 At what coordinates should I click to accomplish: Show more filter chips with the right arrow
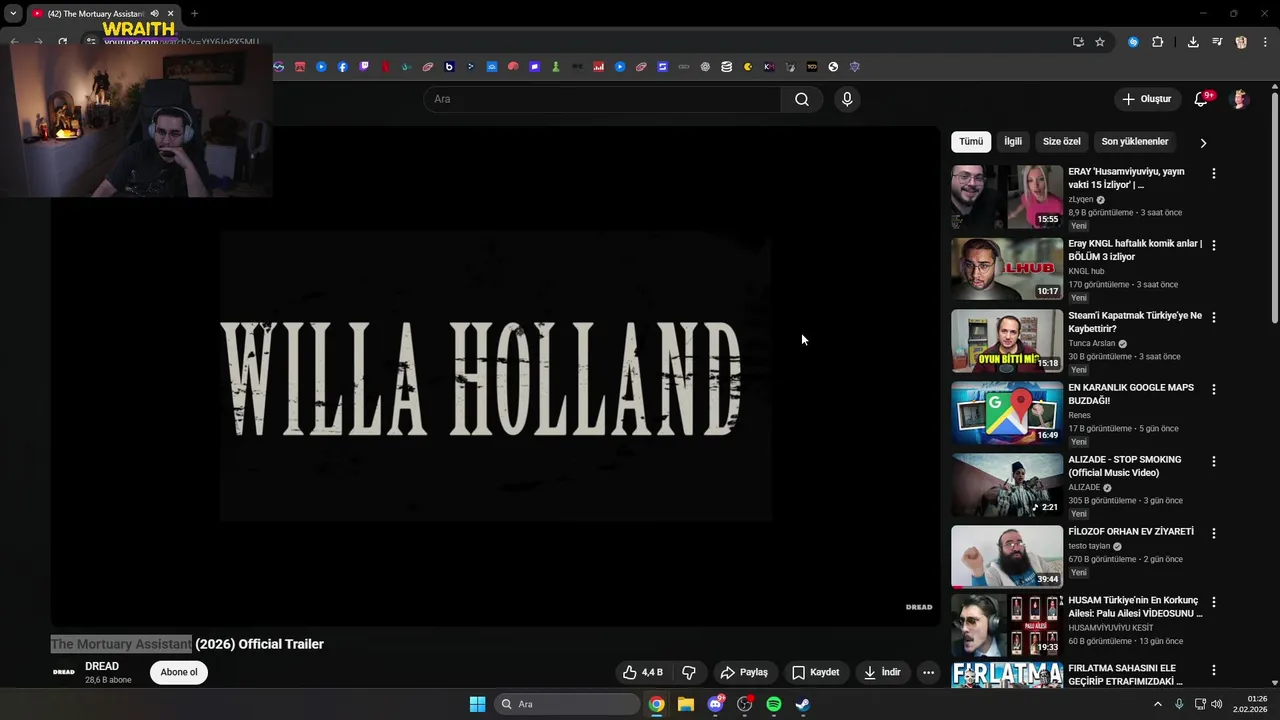[1203, 143]
